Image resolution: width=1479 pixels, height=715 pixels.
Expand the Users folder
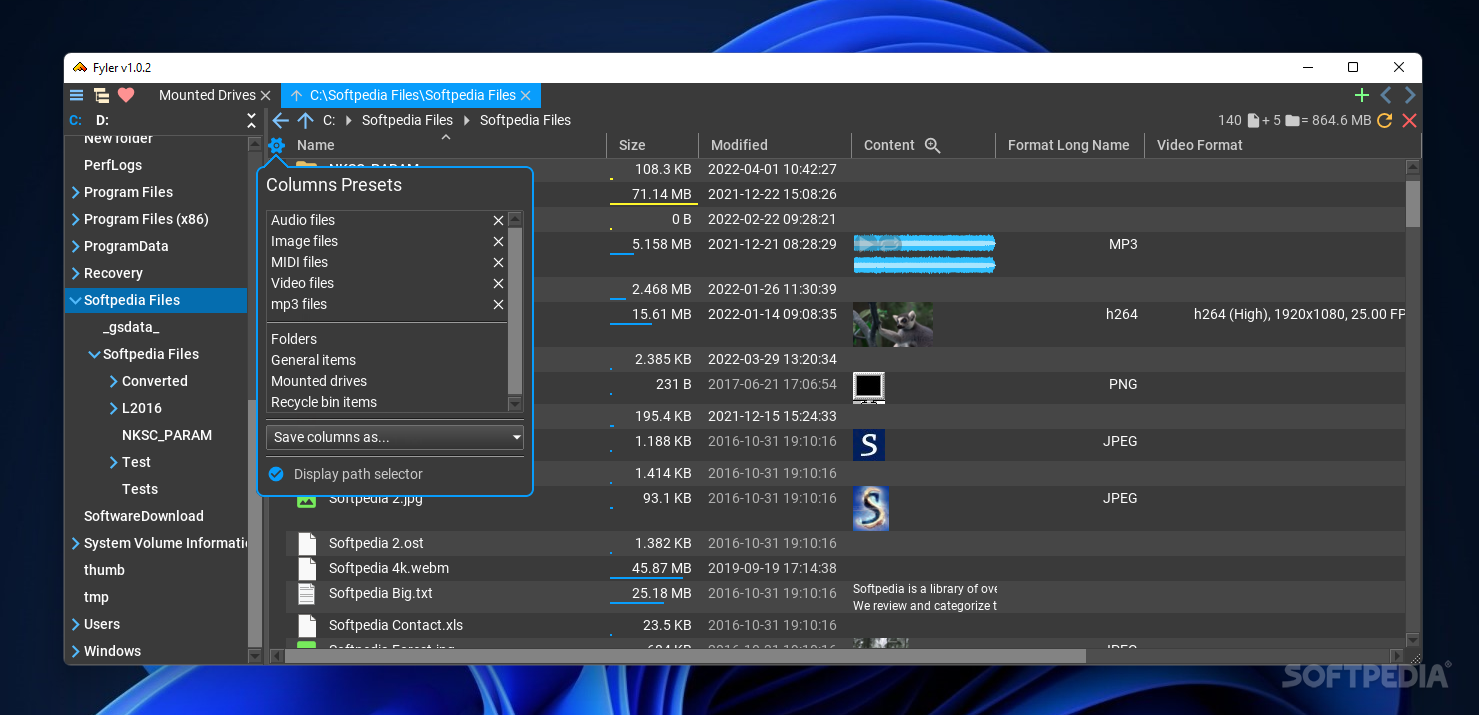point(76,624)
